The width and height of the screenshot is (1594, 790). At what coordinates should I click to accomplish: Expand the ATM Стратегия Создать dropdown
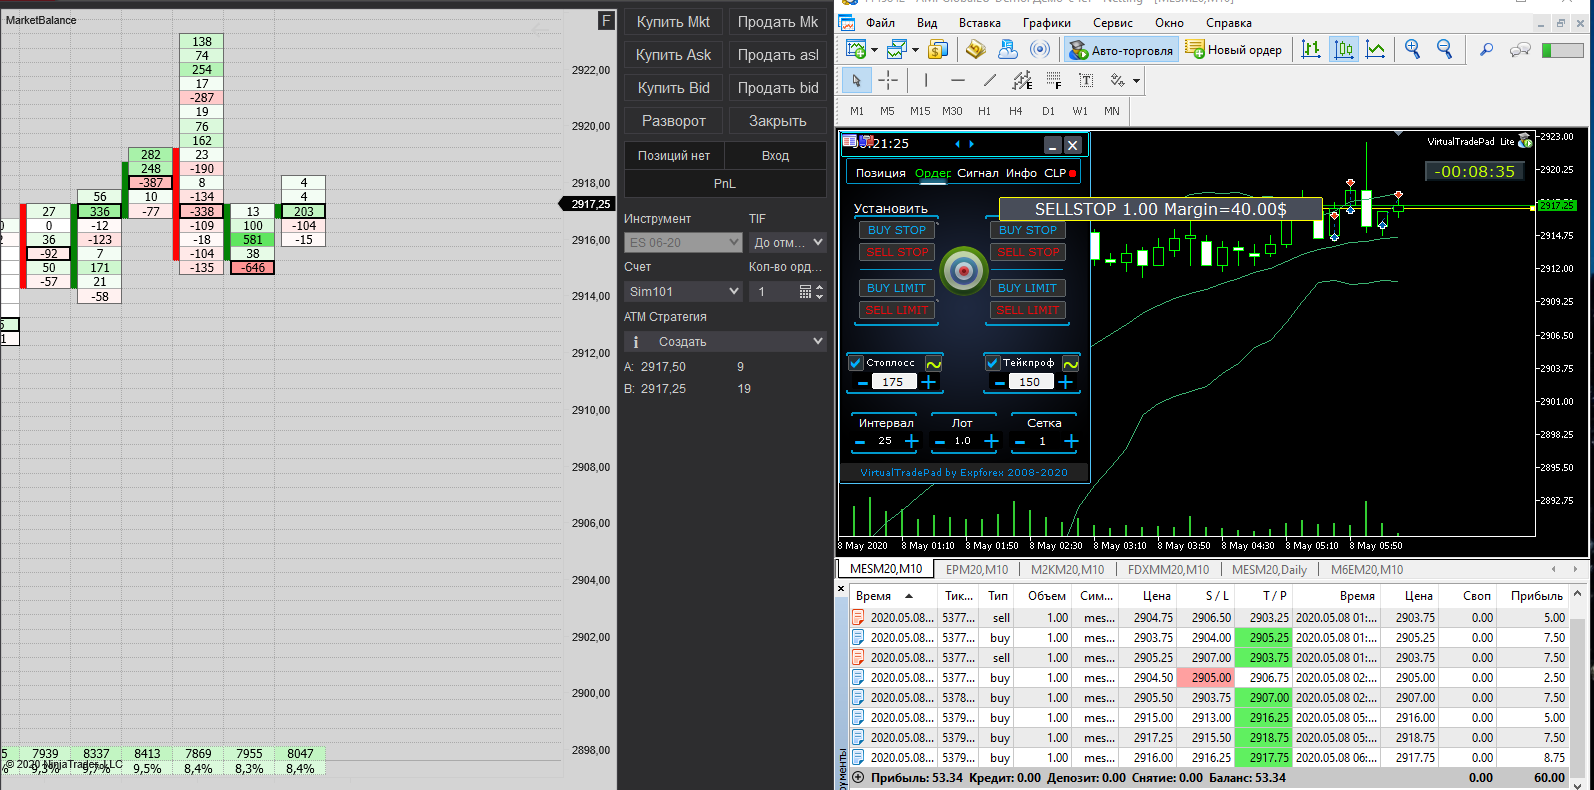[725, 342]
